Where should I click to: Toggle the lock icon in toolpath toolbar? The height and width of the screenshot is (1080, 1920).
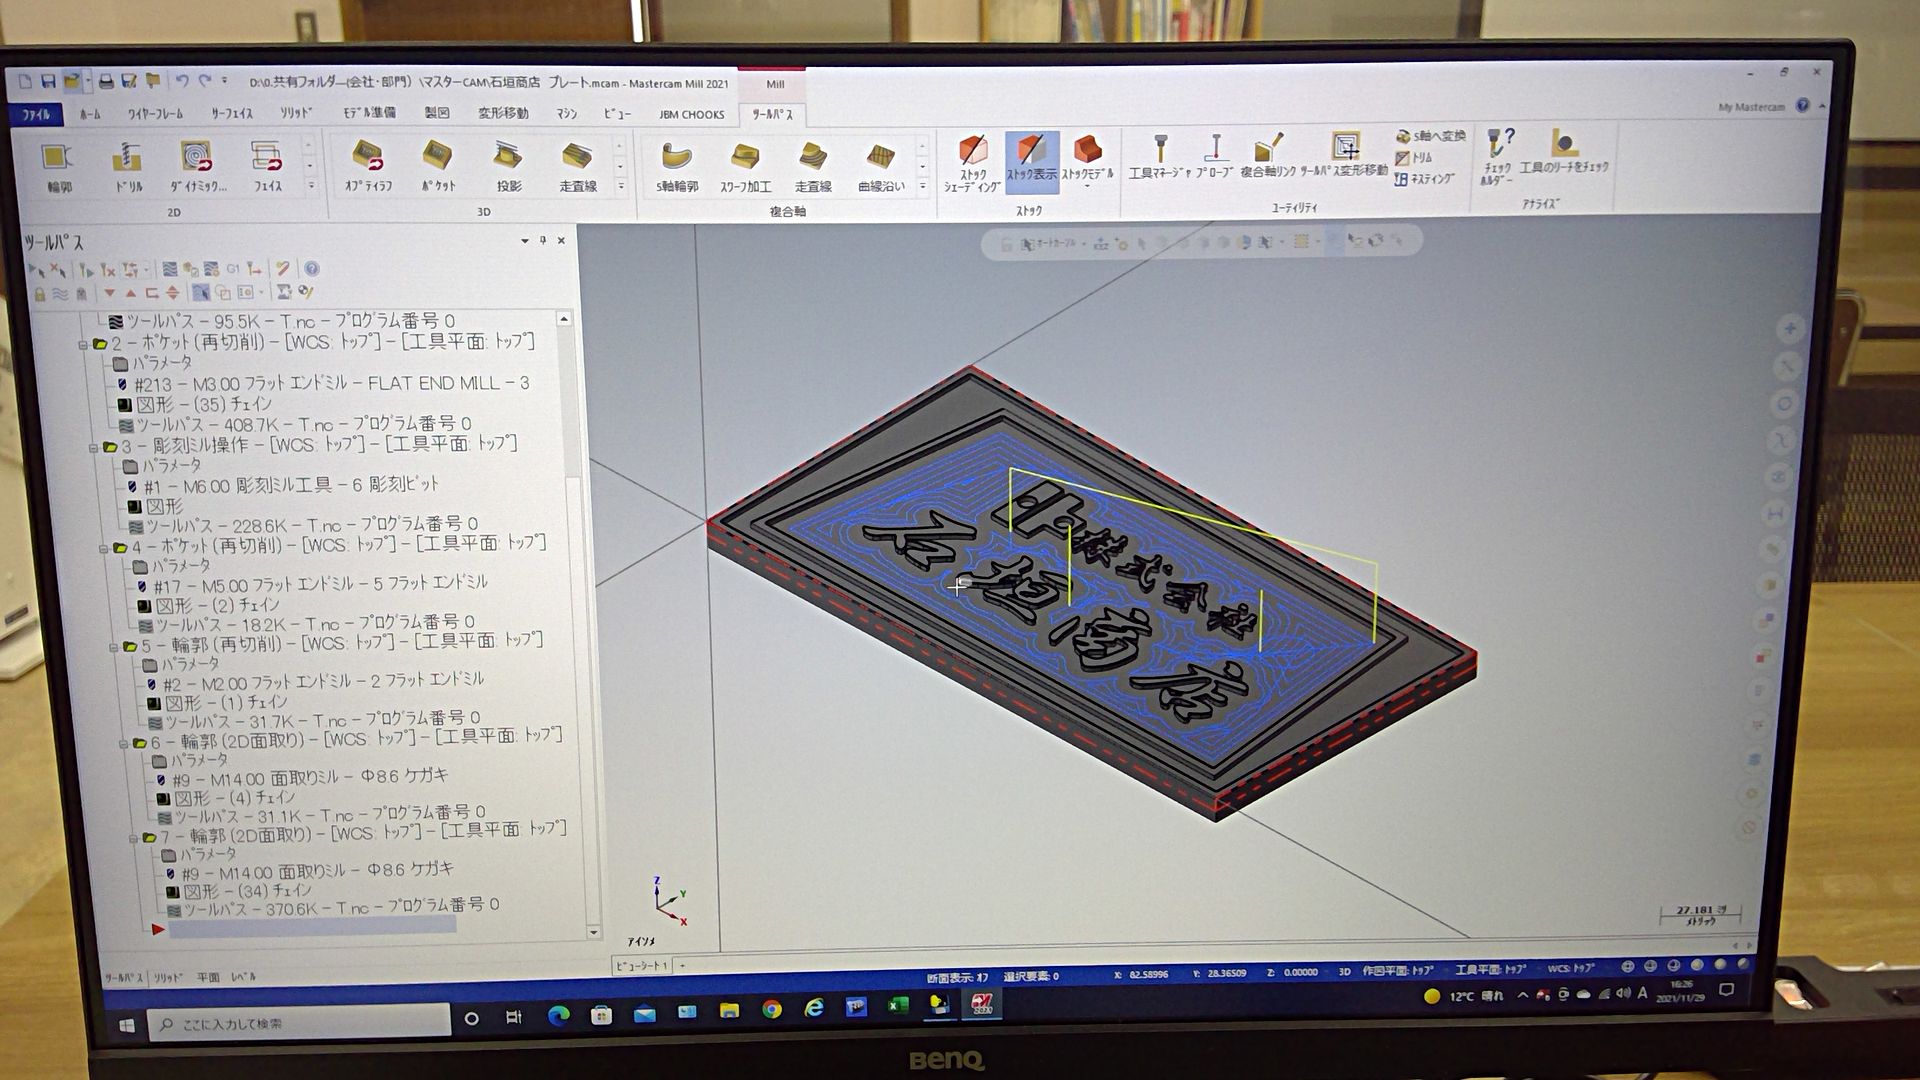click(x=40, y=294)
